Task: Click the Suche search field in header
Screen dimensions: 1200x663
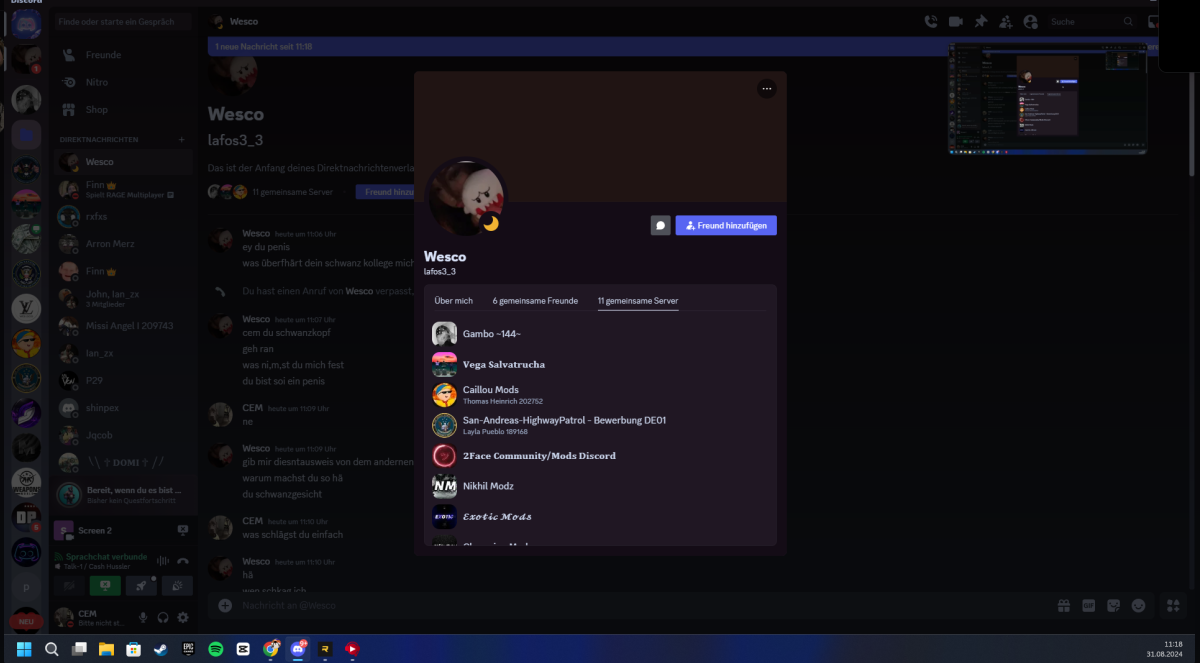Action: point(1091,21)
